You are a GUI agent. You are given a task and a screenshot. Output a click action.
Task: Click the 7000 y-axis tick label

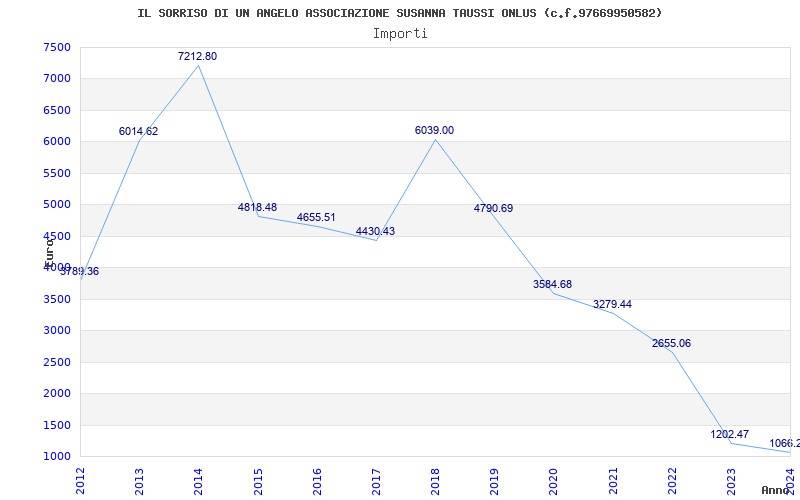[x=57, y=79]
